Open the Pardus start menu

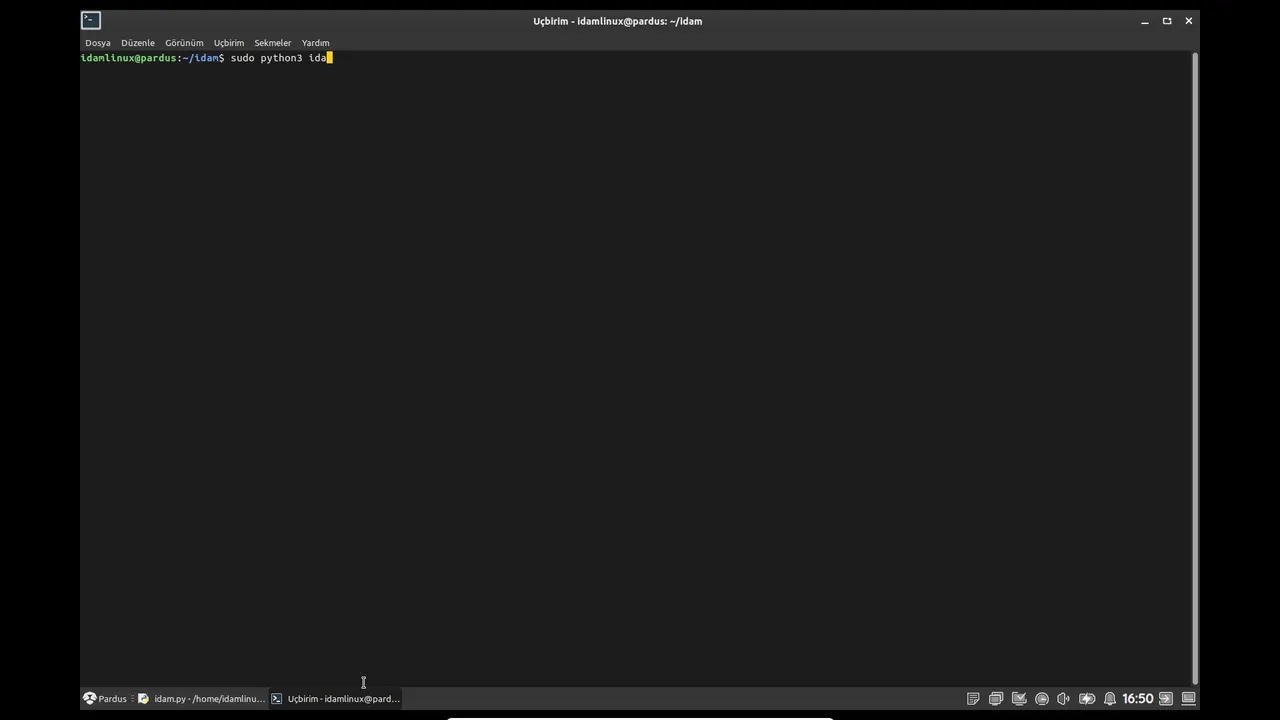105,699
